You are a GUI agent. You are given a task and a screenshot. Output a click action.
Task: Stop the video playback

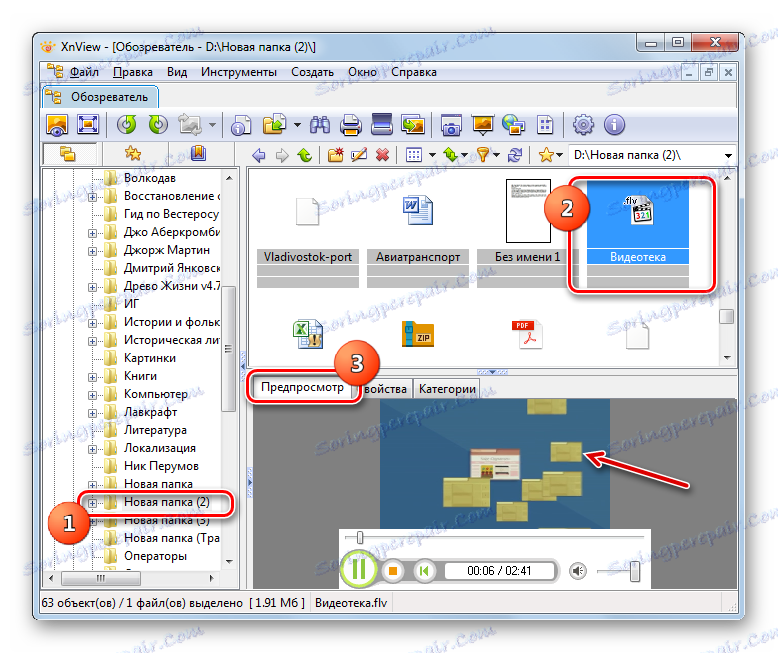pyautogui.click(x=393, y=571)
